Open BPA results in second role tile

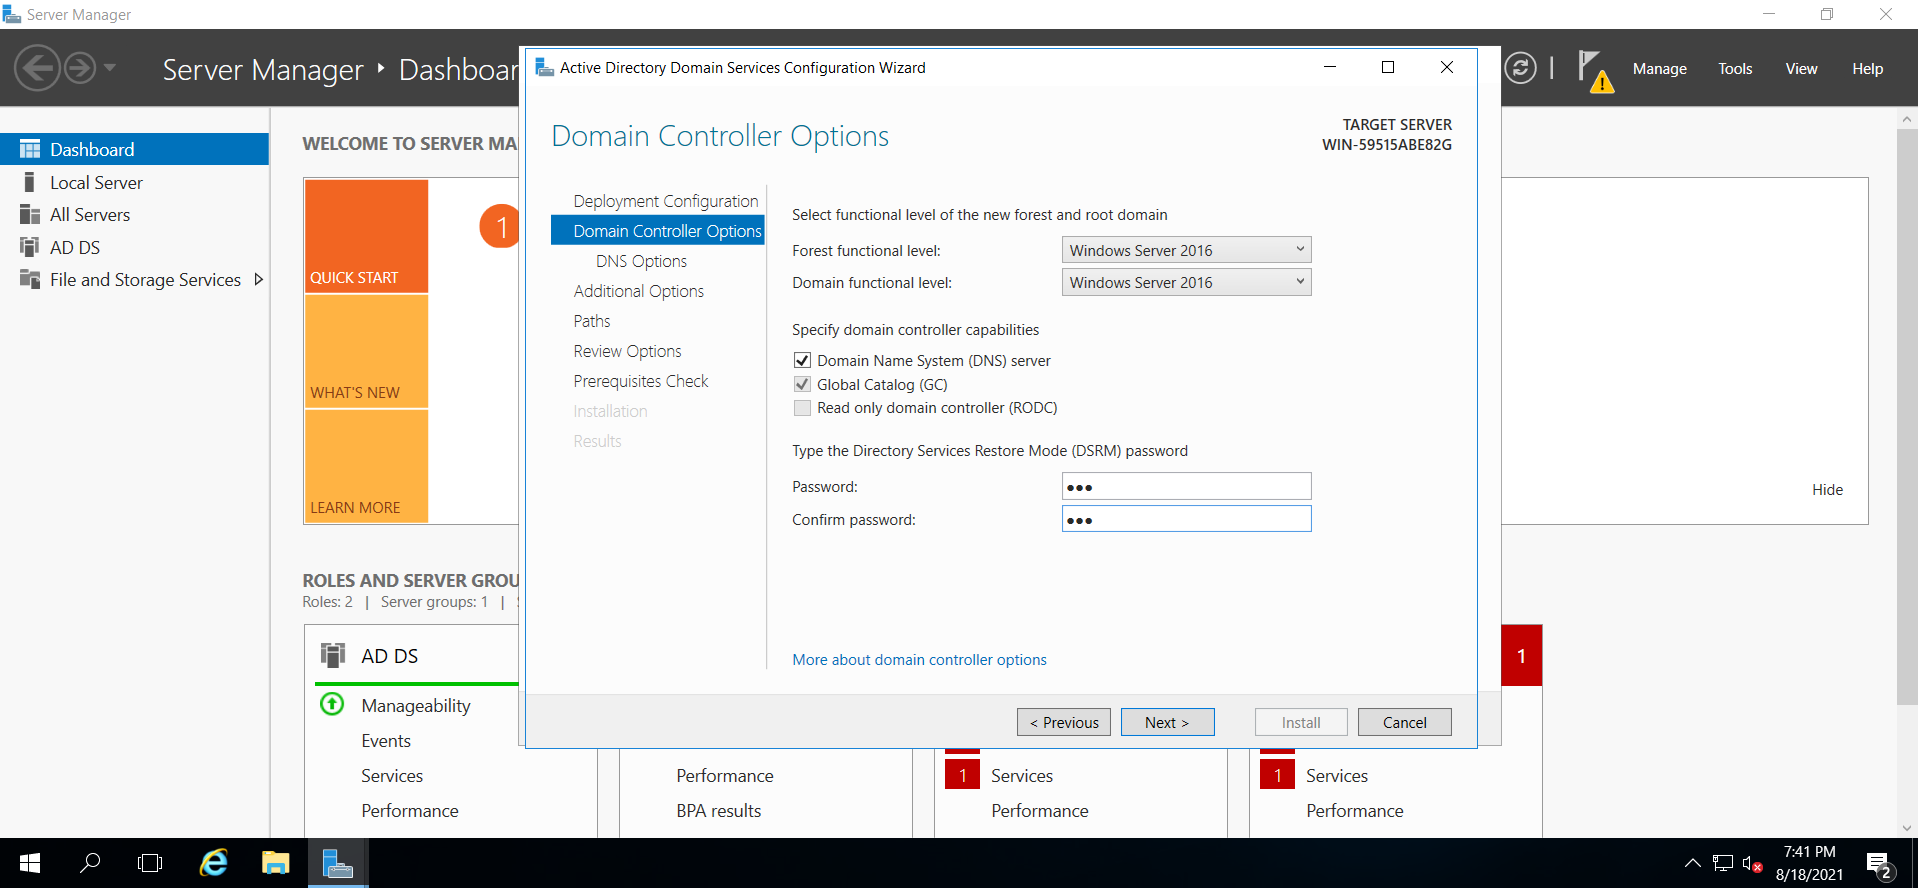(x=718, y=811)
